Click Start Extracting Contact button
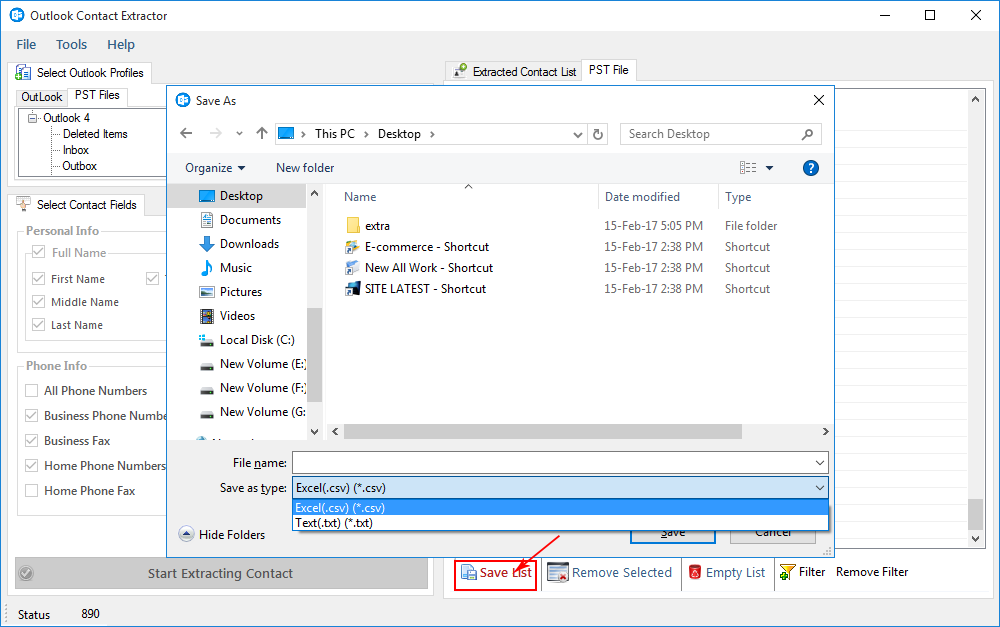The image size is (1000, 627). point(221,573)
